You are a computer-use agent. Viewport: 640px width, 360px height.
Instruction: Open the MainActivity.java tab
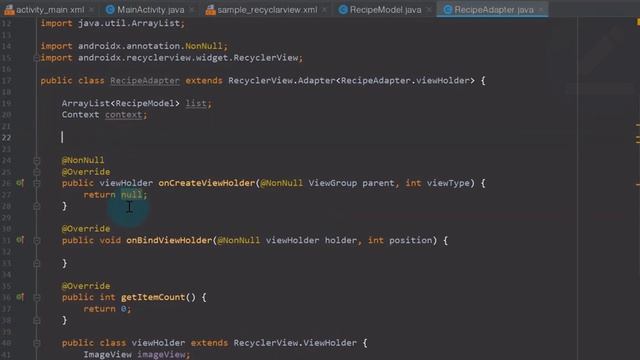150,9
